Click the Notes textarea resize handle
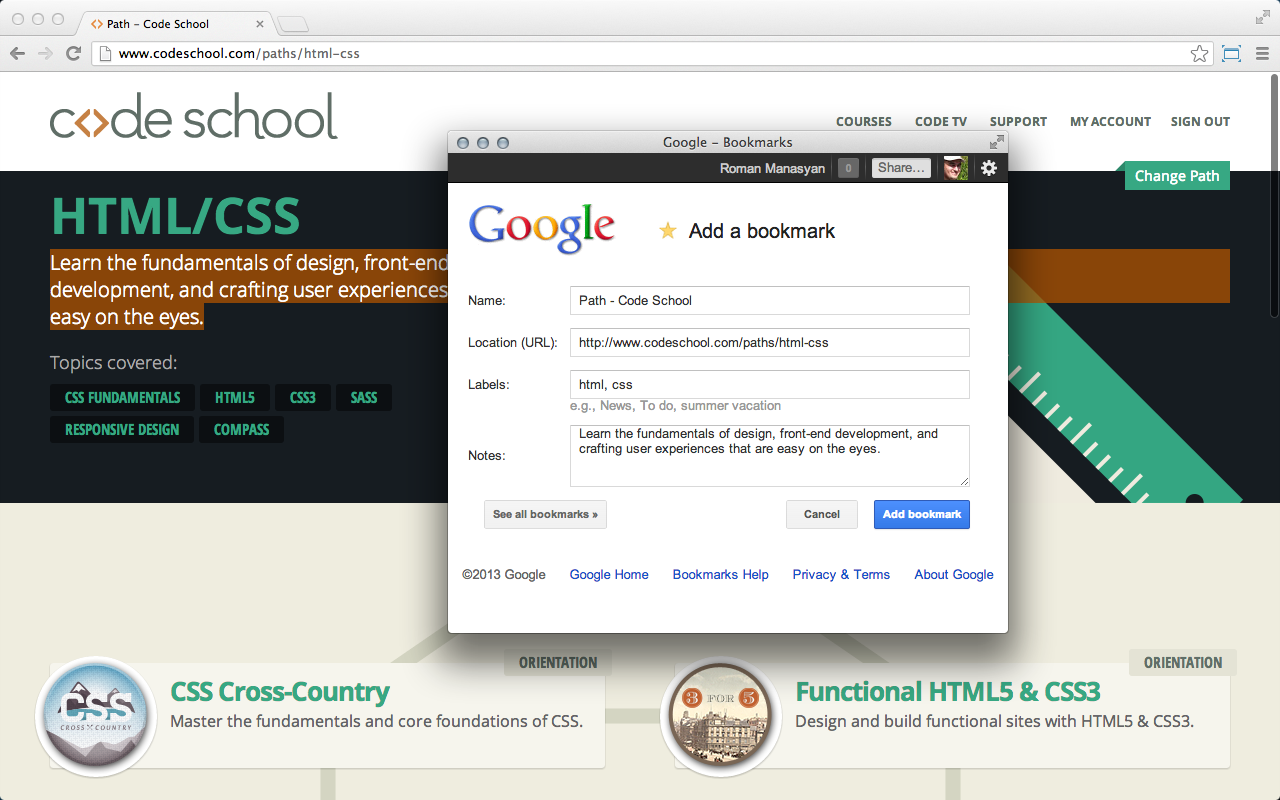The height and width of the screenshot is (800, 1280). click(x=963, y=480)
